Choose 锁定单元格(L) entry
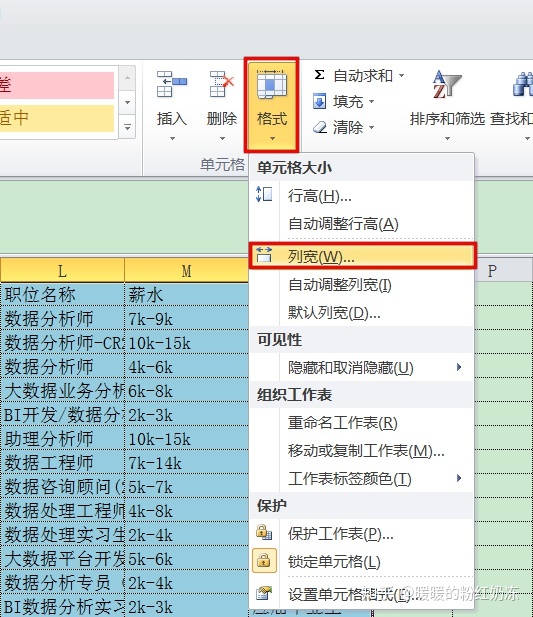The image size is (533, 617). pyautogui.click(x=361, y=562)
